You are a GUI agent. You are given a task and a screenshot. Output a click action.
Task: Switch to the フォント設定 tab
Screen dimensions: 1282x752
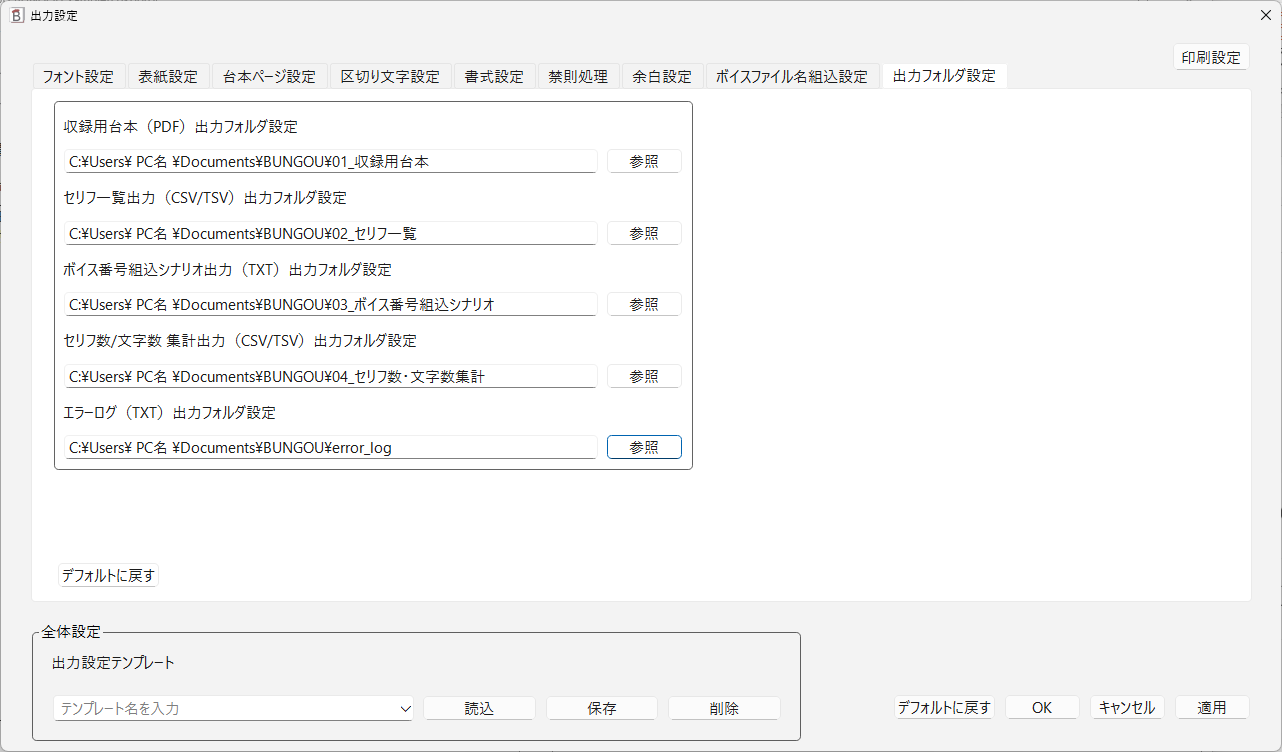[x=78, y=75]
